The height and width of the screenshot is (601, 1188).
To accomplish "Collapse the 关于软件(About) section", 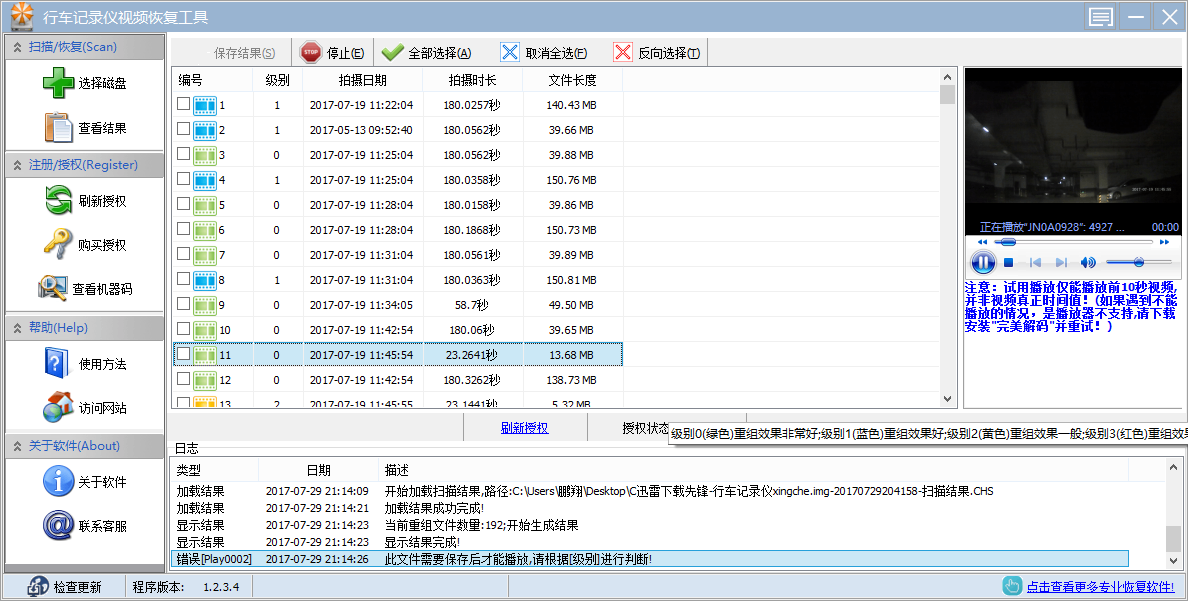I will 17,446.
